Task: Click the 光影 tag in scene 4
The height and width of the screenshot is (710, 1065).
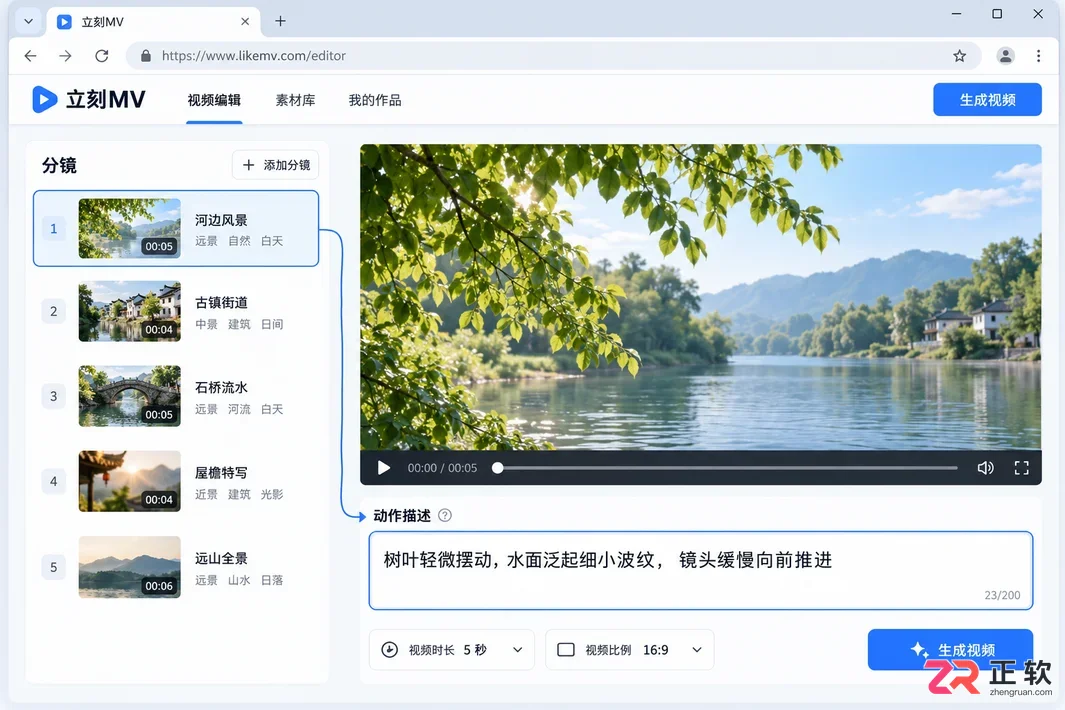Action: point(272,495)
